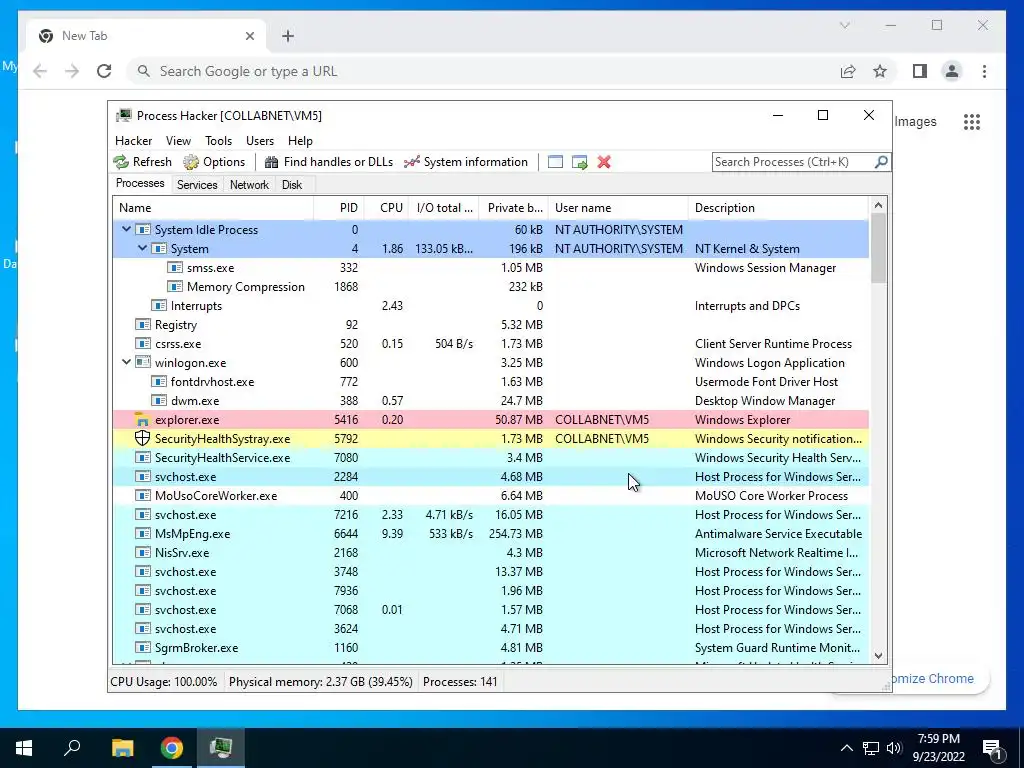
Task: Open Chrome's three-dot menu
Action: tap(984, 71)
